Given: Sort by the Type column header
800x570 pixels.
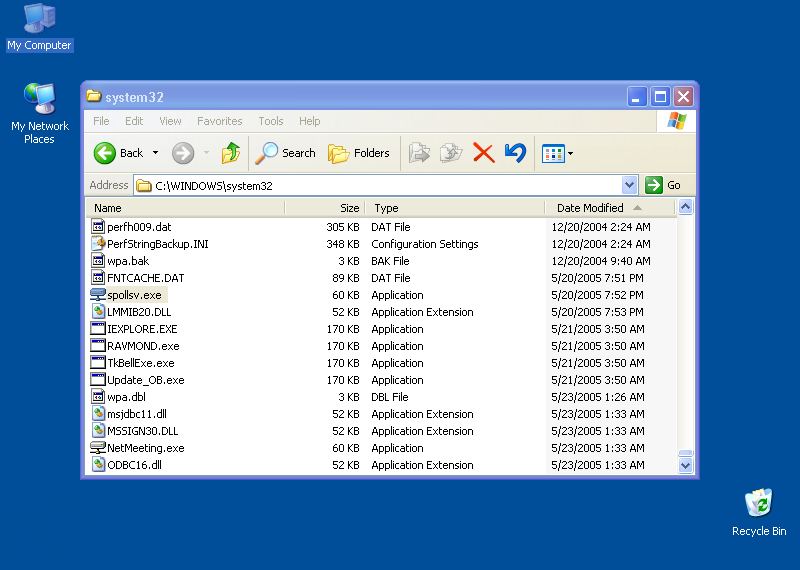Looking at the screenshot, I should 455,208.
